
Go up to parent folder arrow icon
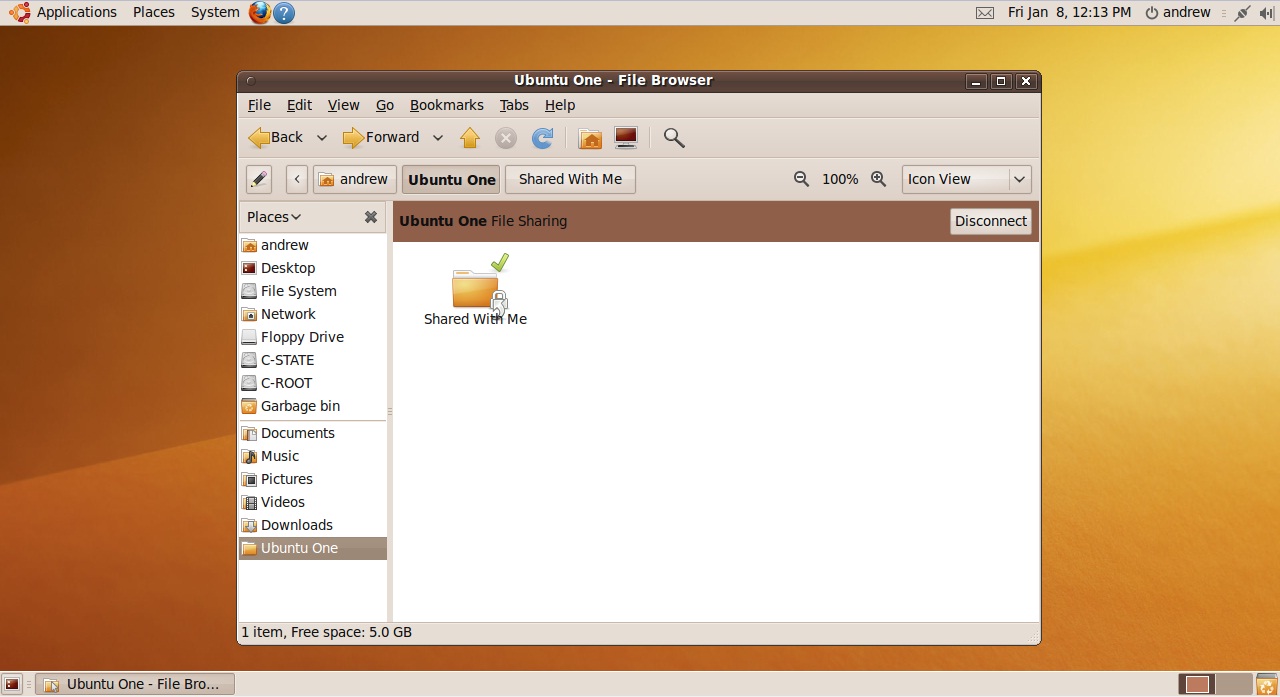[x=470, y=138]
